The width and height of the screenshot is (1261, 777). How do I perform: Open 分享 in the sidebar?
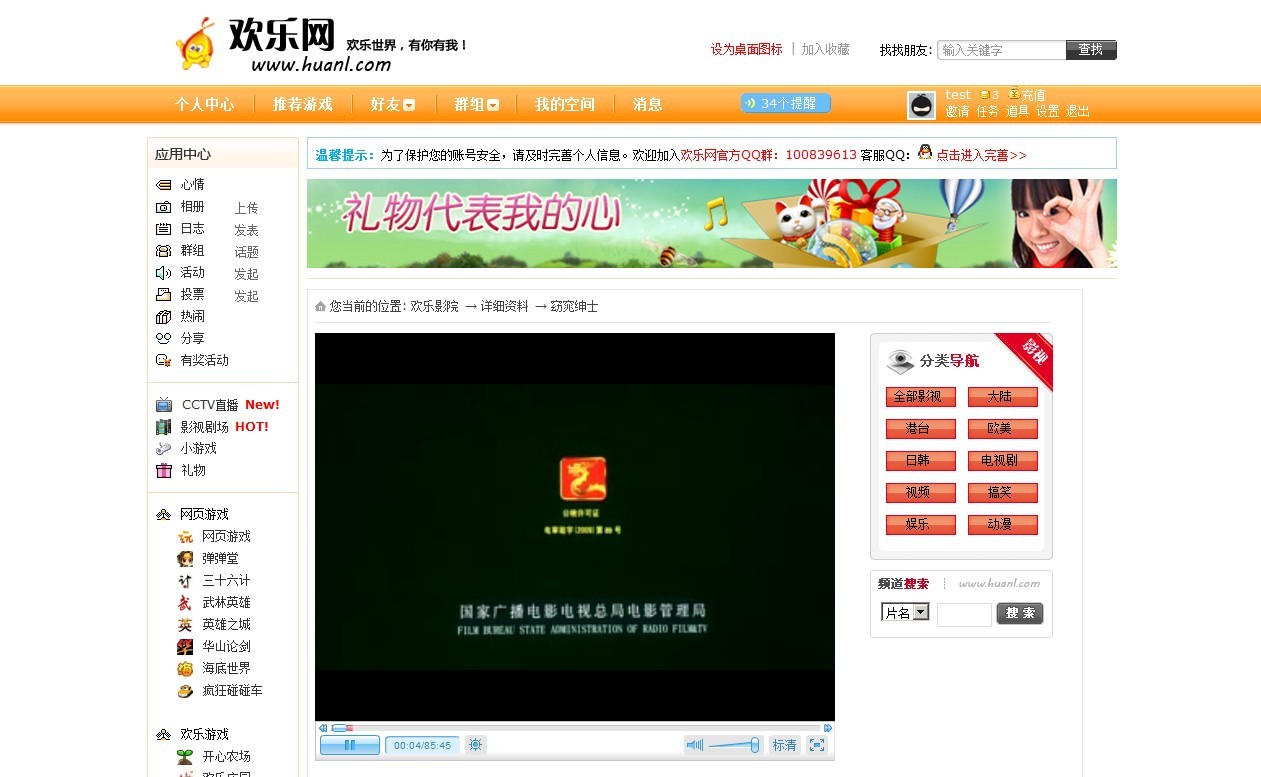click(192, 339)
